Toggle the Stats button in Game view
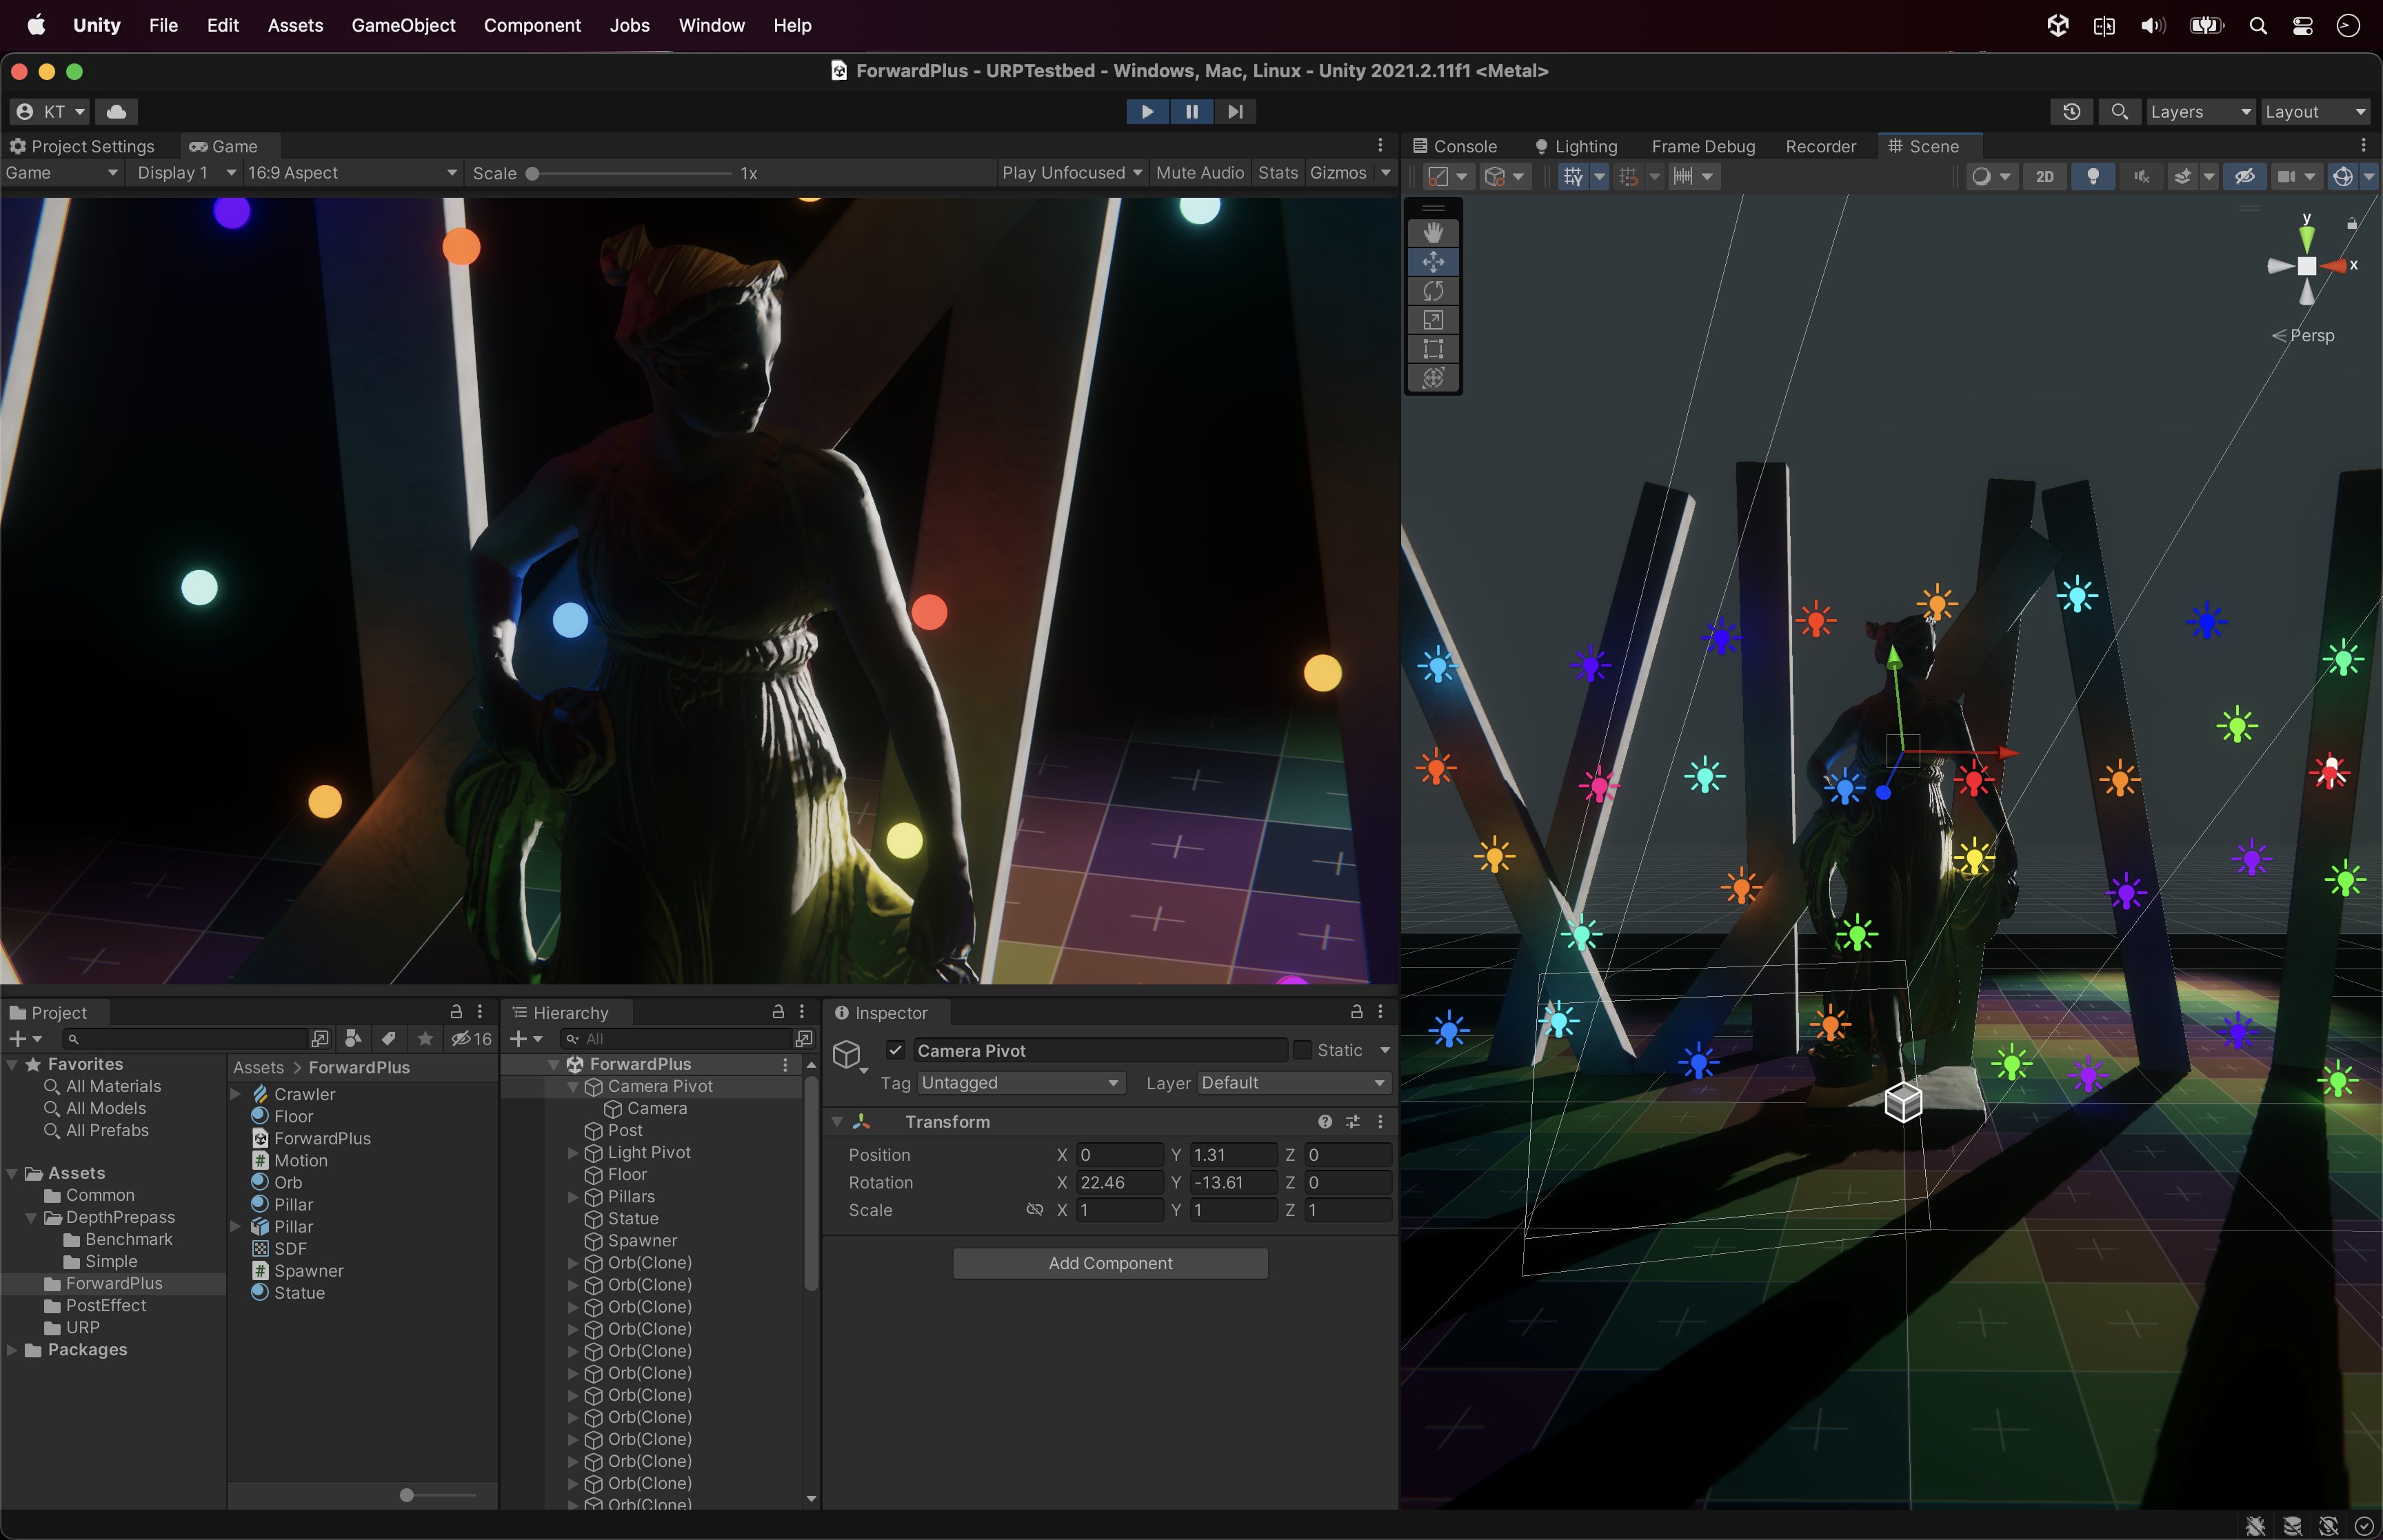The width and height of the screenshot is (2383, 1540). [1277, 173]
